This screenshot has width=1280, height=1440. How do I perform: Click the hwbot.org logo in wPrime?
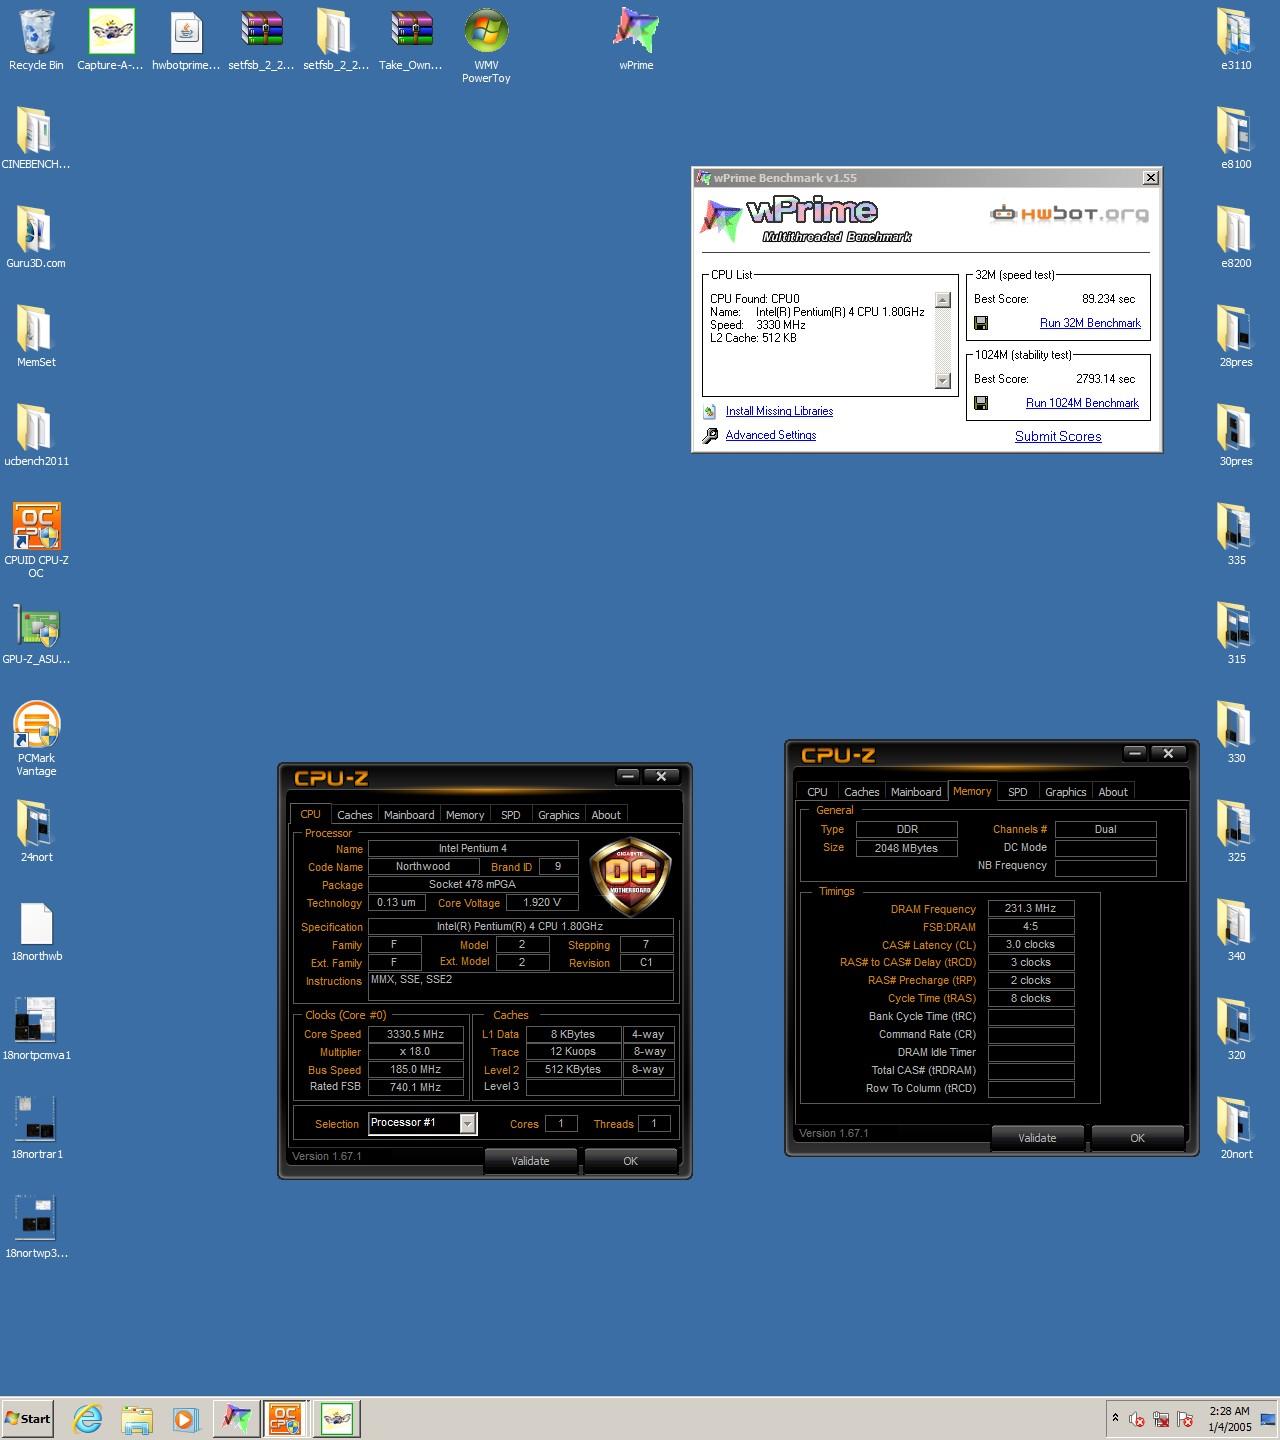[1069, 213]
